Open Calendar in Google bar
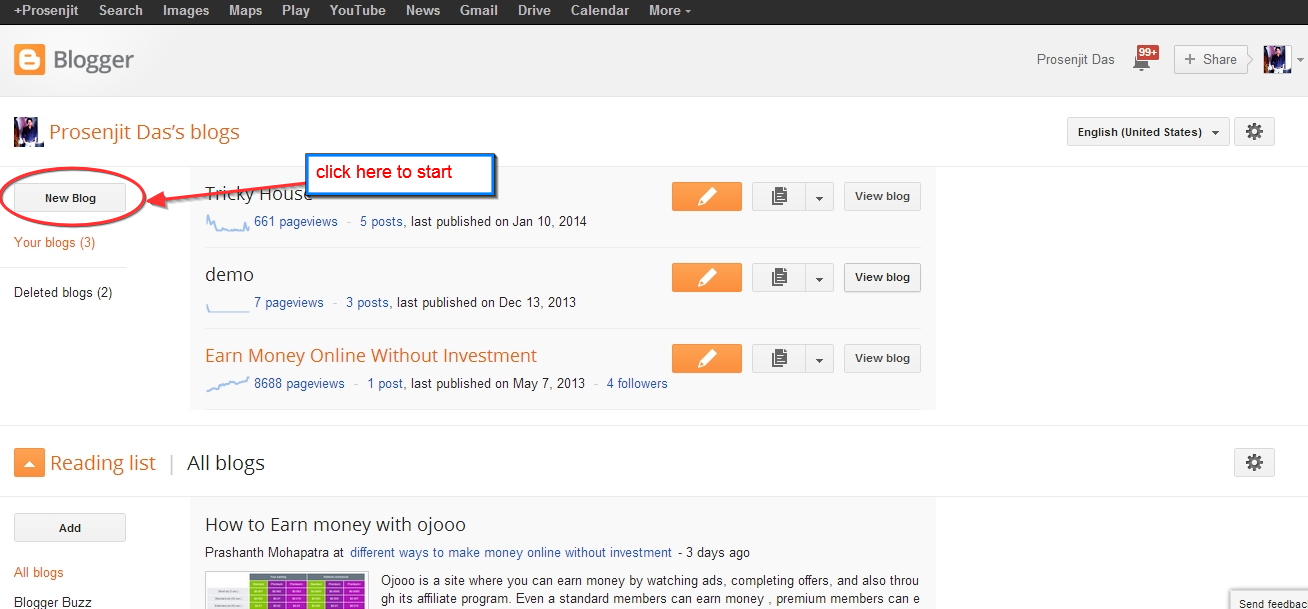 click(x=600, y=10)
